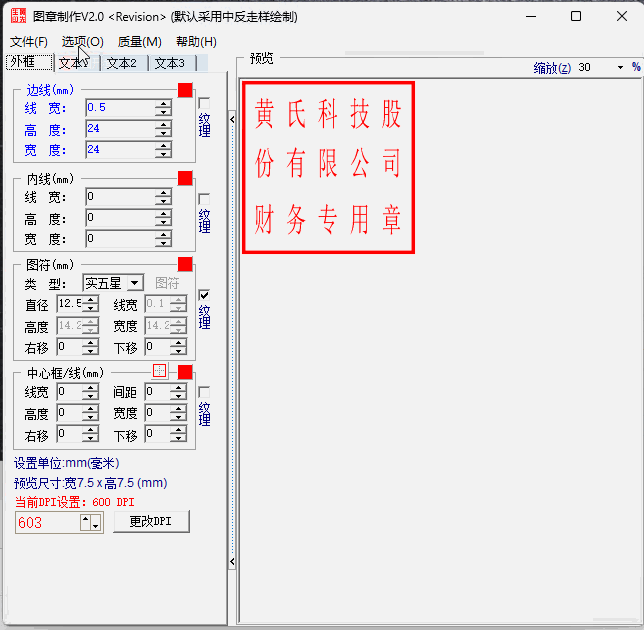The height and width of the screenshot is (630, 644).
Task: Increase the DPI value with up arrow
Action: coord(85,522)
